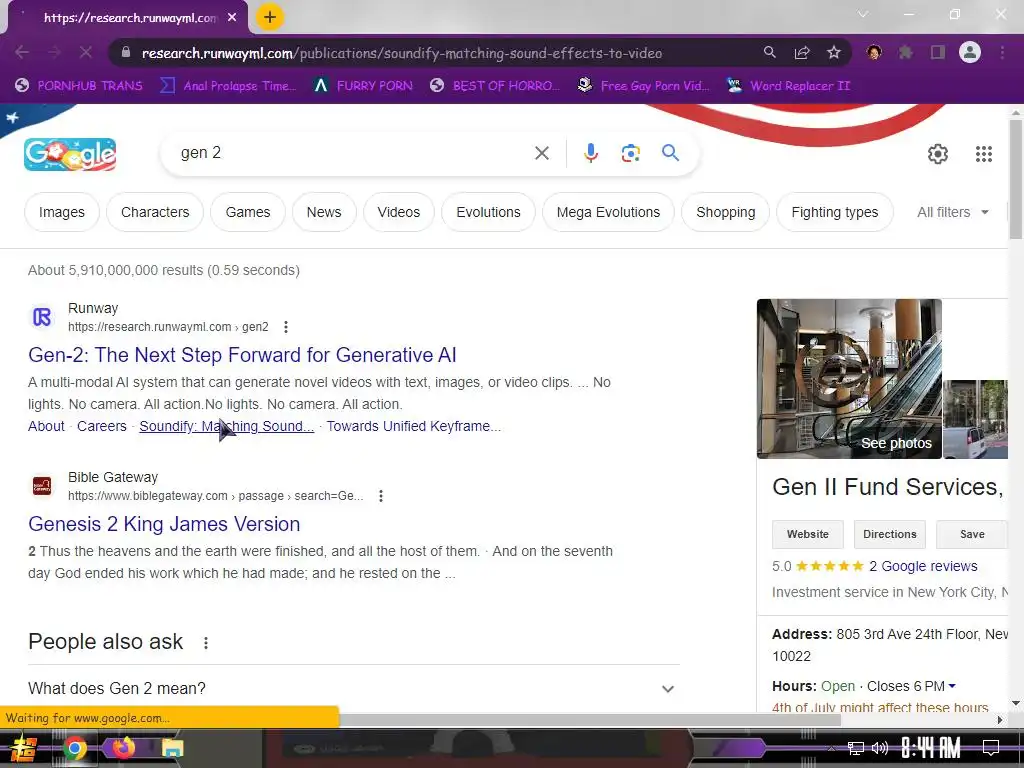Launch Firefox from the taskbar
The height and width of the screenshot is (768, 1024).
tap(123, 747)
